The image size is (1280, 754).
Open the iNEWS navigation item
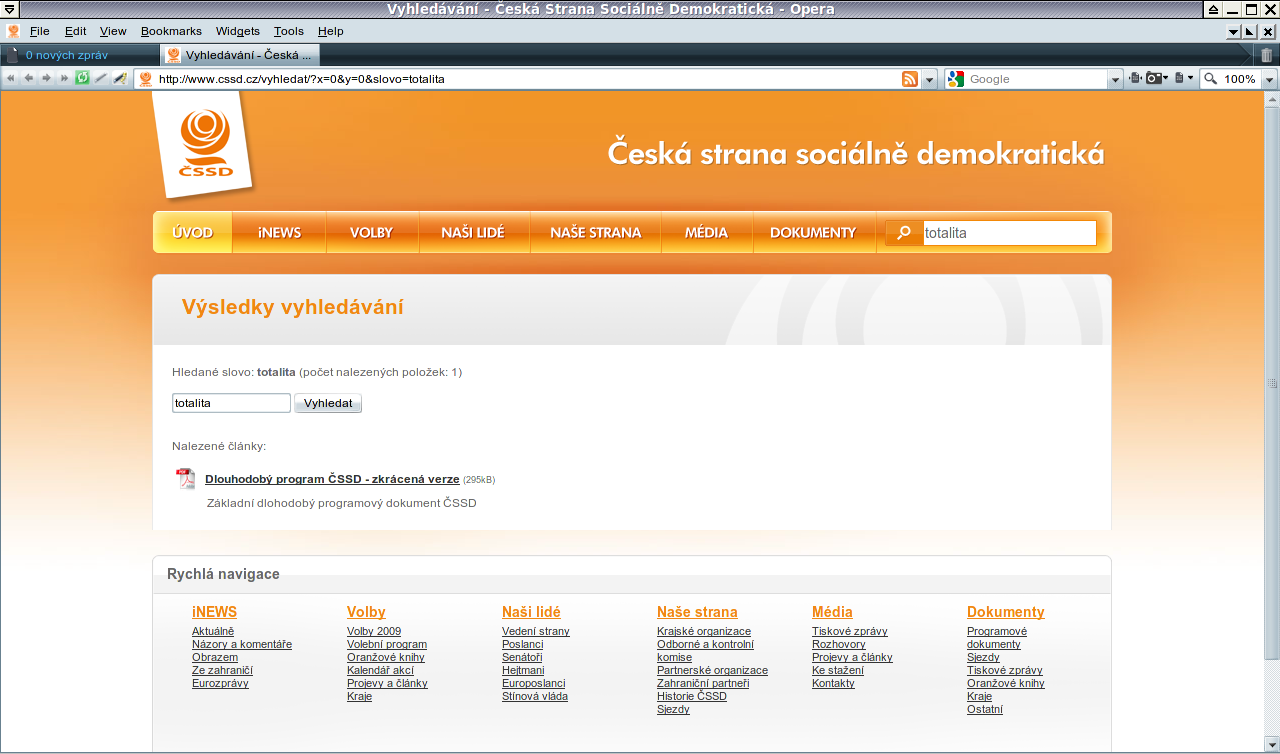click(x=279, y=232)
